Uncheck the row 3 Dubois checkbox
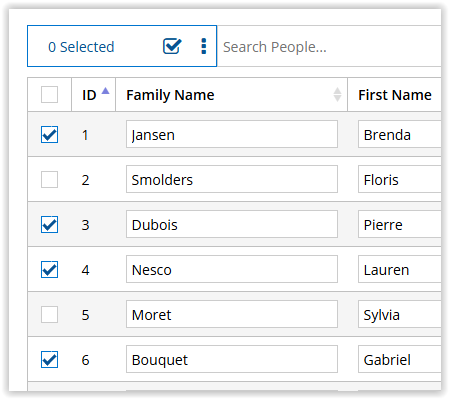This screenshot has height=399, width=449. (x=49, y=225)
